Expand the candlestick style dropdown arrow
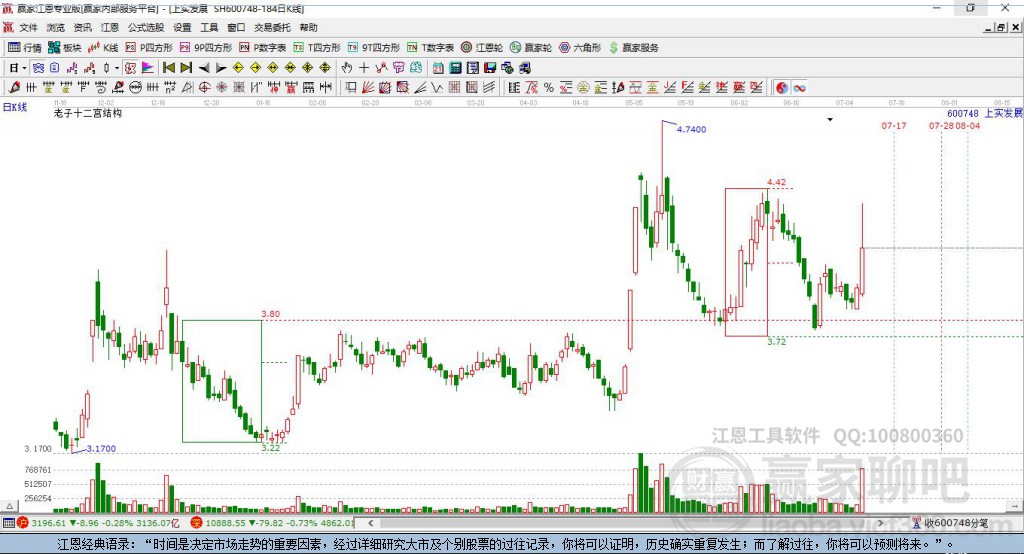The height and width of the screenshot is (554, 1024). (x=117, y=68)
